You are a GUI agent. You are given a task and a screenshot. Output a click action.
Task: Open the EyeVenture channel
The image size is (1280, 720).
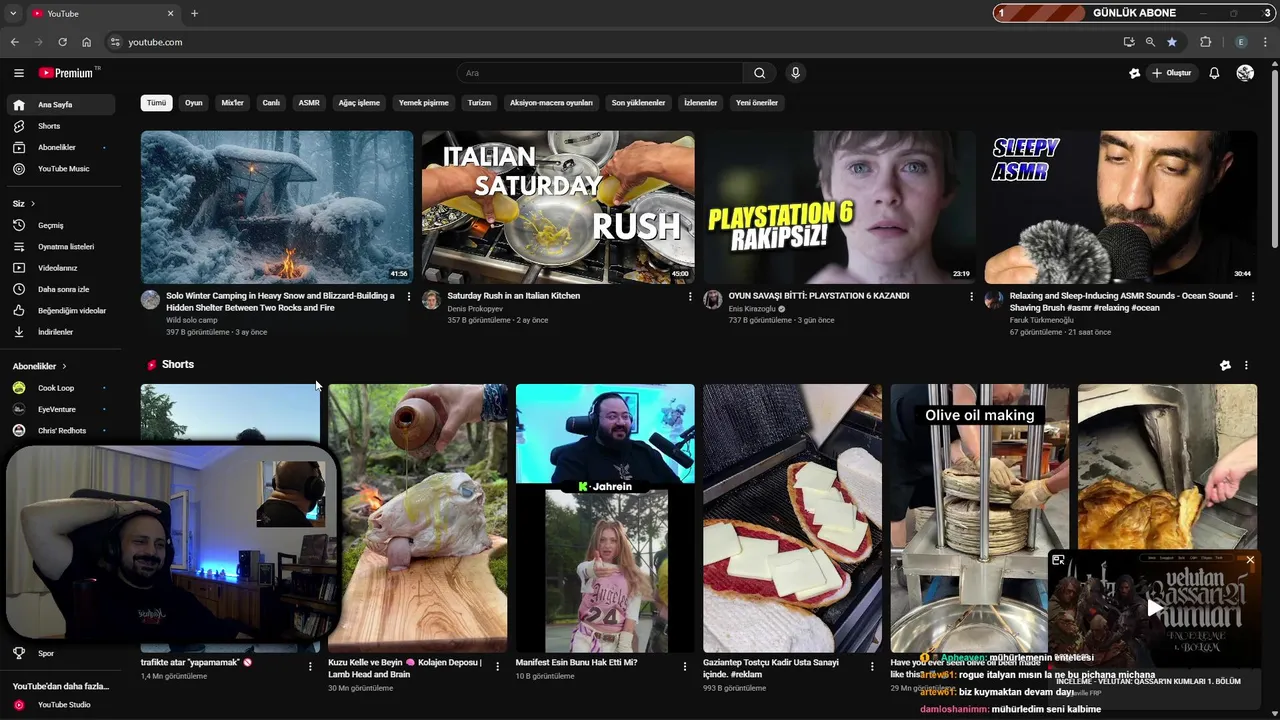pos(61,409)
